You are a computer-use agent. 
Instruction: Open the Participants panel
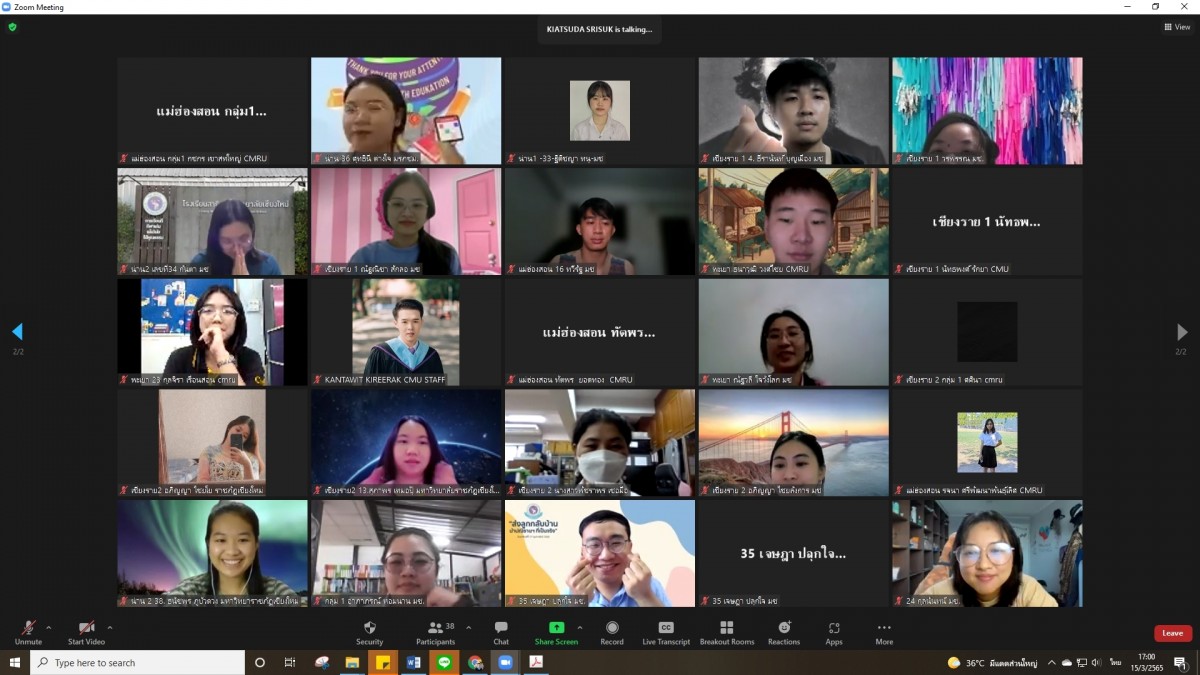(435, 632)
